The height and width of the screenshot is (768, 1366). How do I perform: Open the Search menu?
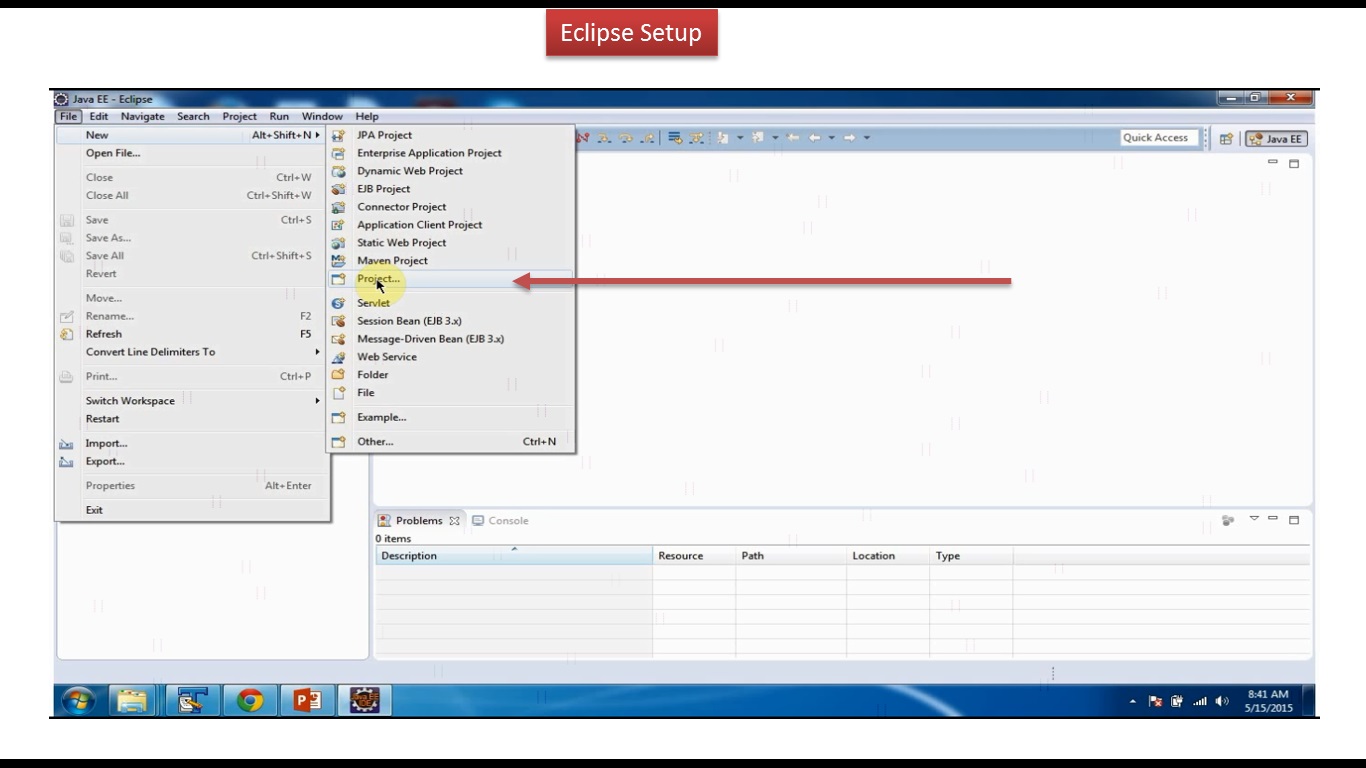pyautogui.click(x=193, y=116)
